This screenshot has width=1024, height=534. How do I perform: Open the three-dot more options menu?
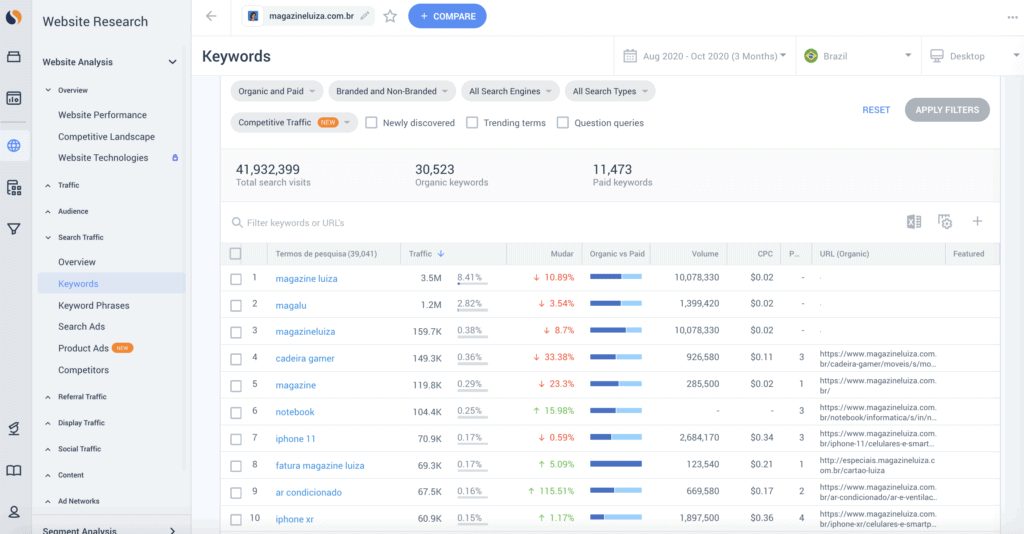1013,18
